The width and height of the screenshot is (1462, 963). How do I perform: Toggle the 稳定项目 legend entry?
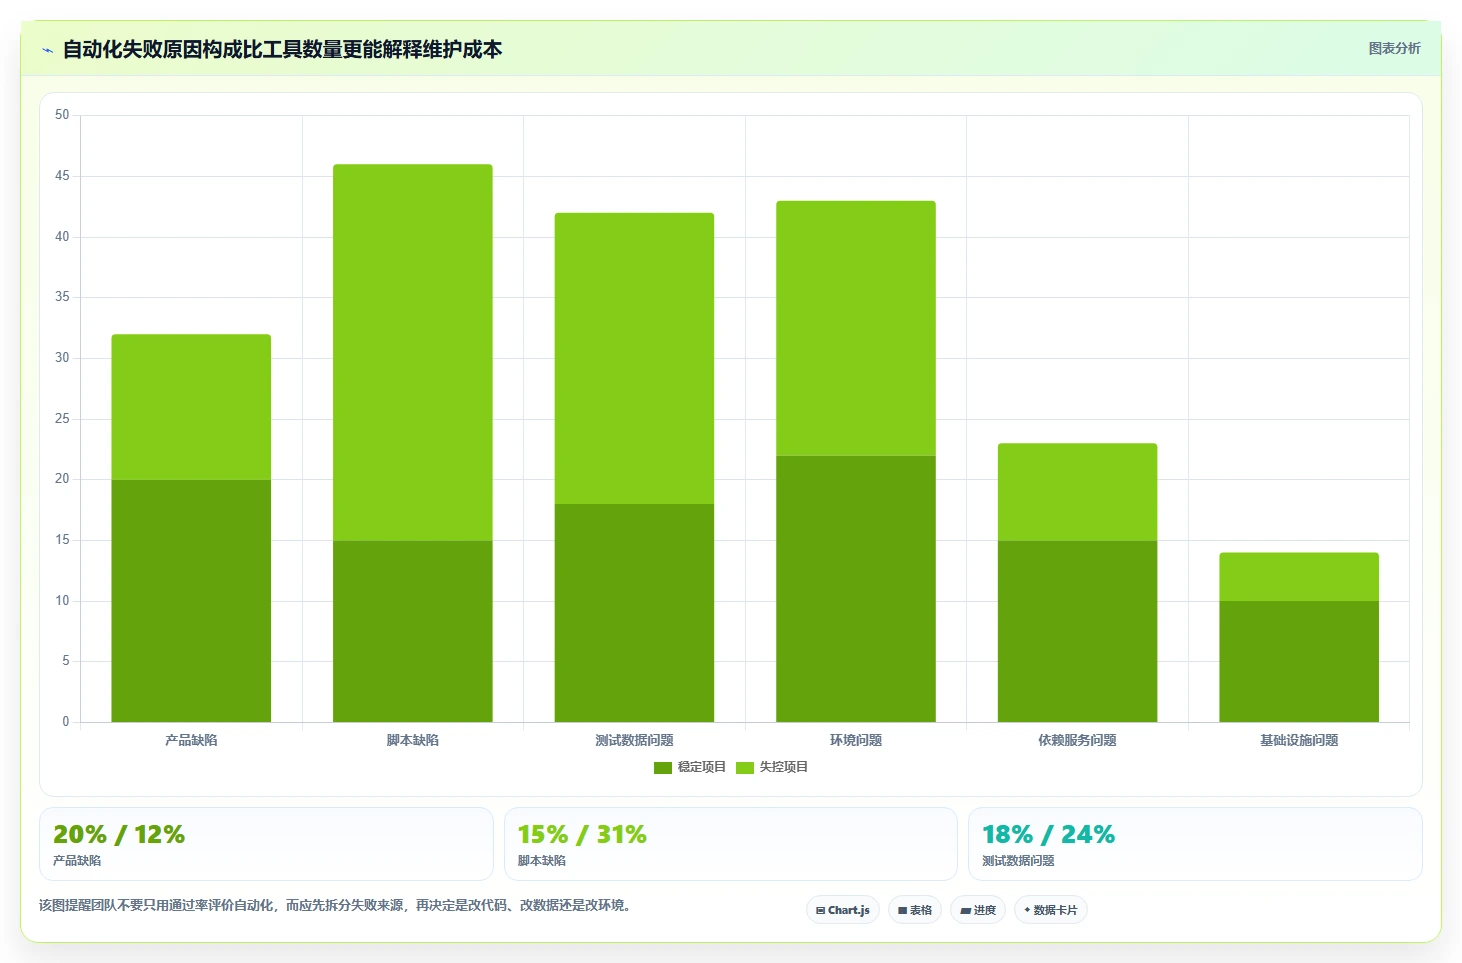[x=690, y=767]
